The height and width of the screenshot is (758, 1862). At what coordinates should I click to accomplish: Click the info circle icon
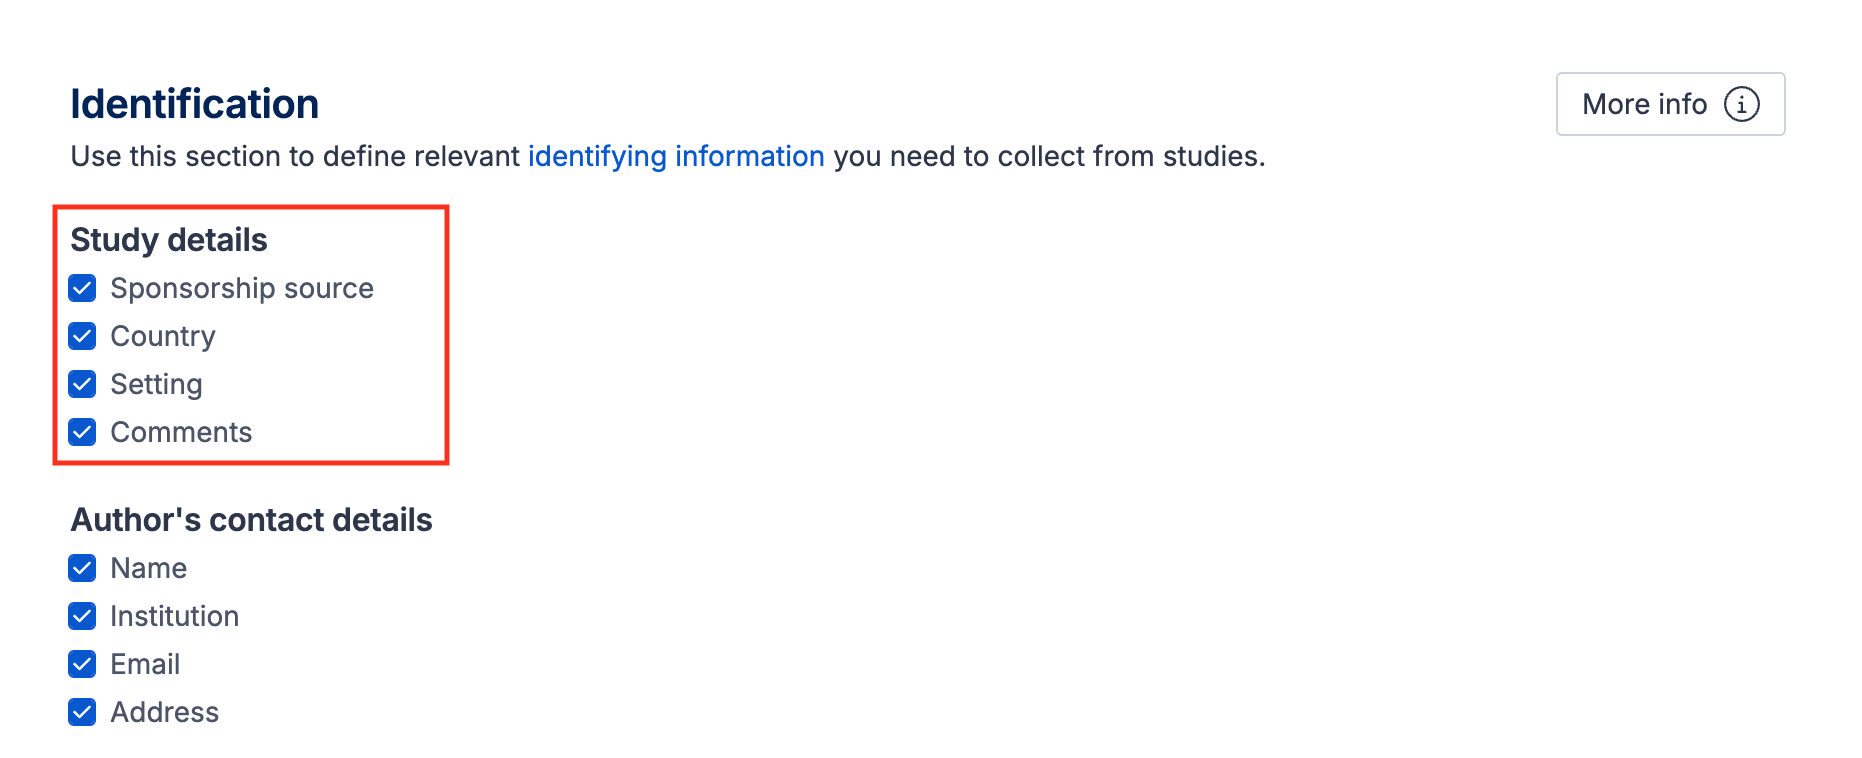coord(1741,104)
